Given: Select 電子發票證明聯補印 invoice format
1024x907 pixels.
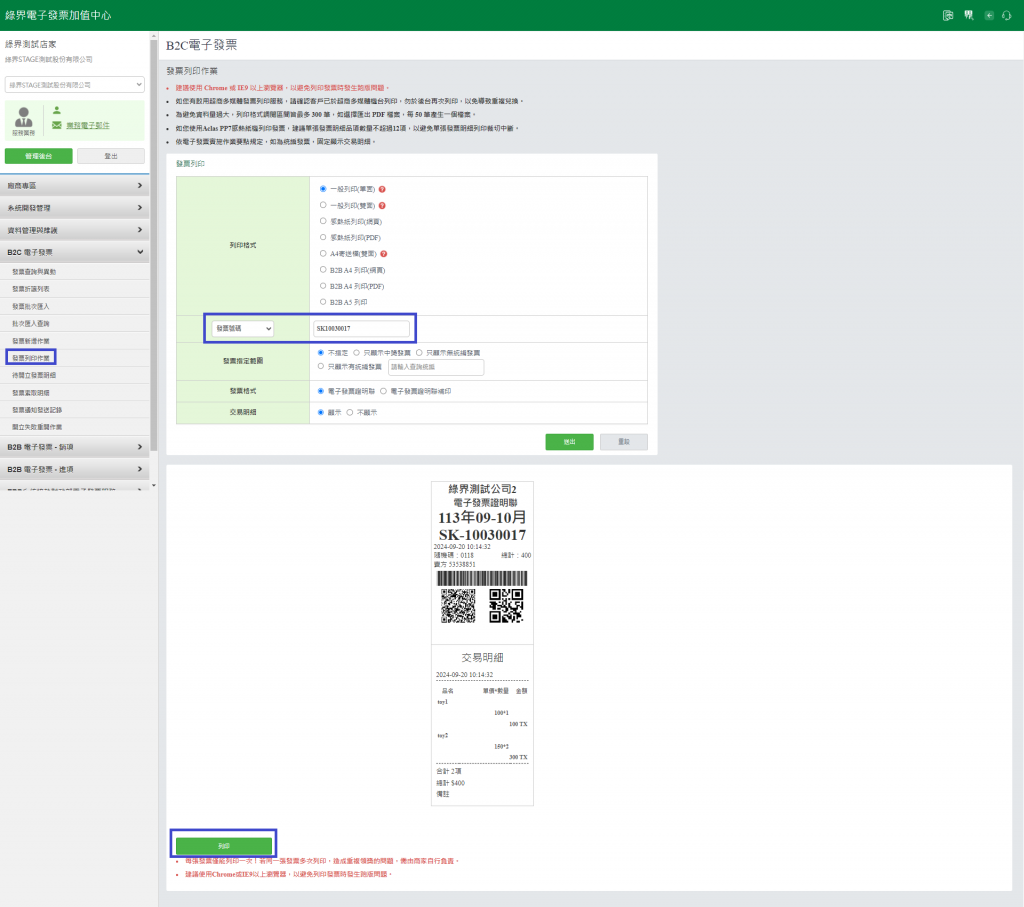Looking at the screenshot, I should tap(383, 391).
